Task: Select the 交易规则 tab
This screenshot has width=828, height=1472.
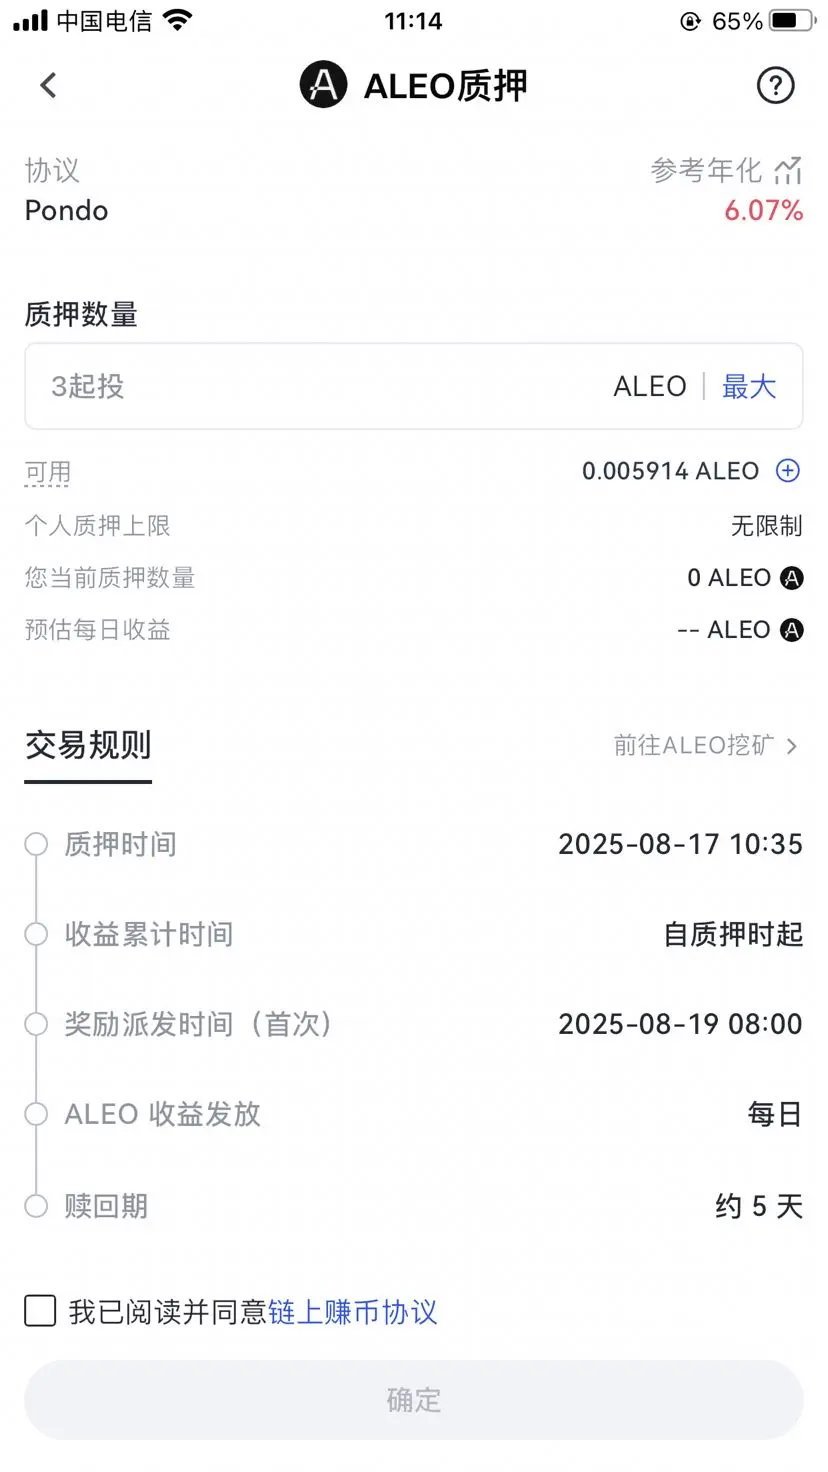Action: [x=88, y=746]
